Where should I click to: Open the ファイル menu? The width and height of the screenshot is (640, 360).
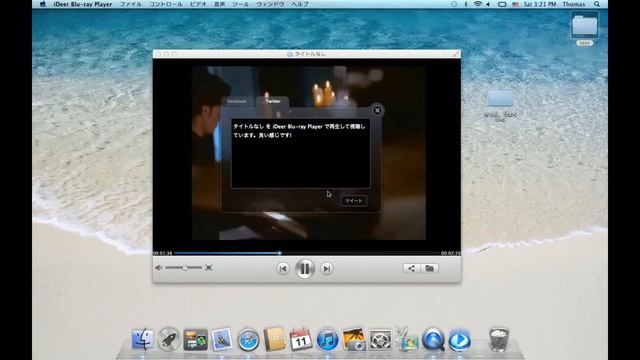[x=131, y=4]
